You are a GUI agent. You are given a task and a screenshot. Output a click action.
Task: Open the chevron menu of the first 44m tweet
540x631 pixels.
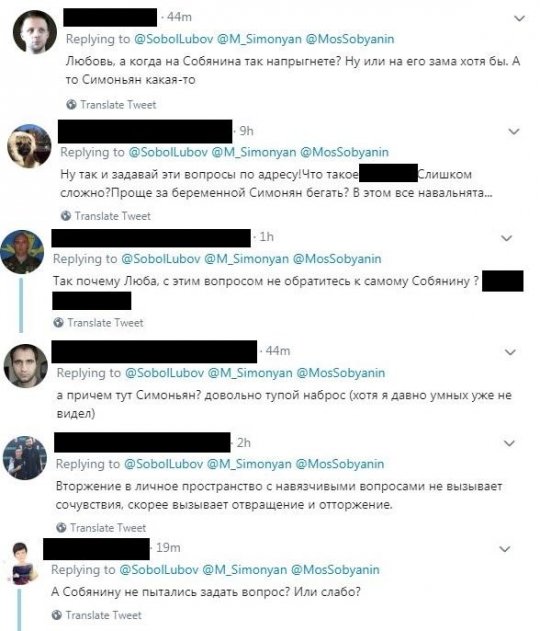519,19
